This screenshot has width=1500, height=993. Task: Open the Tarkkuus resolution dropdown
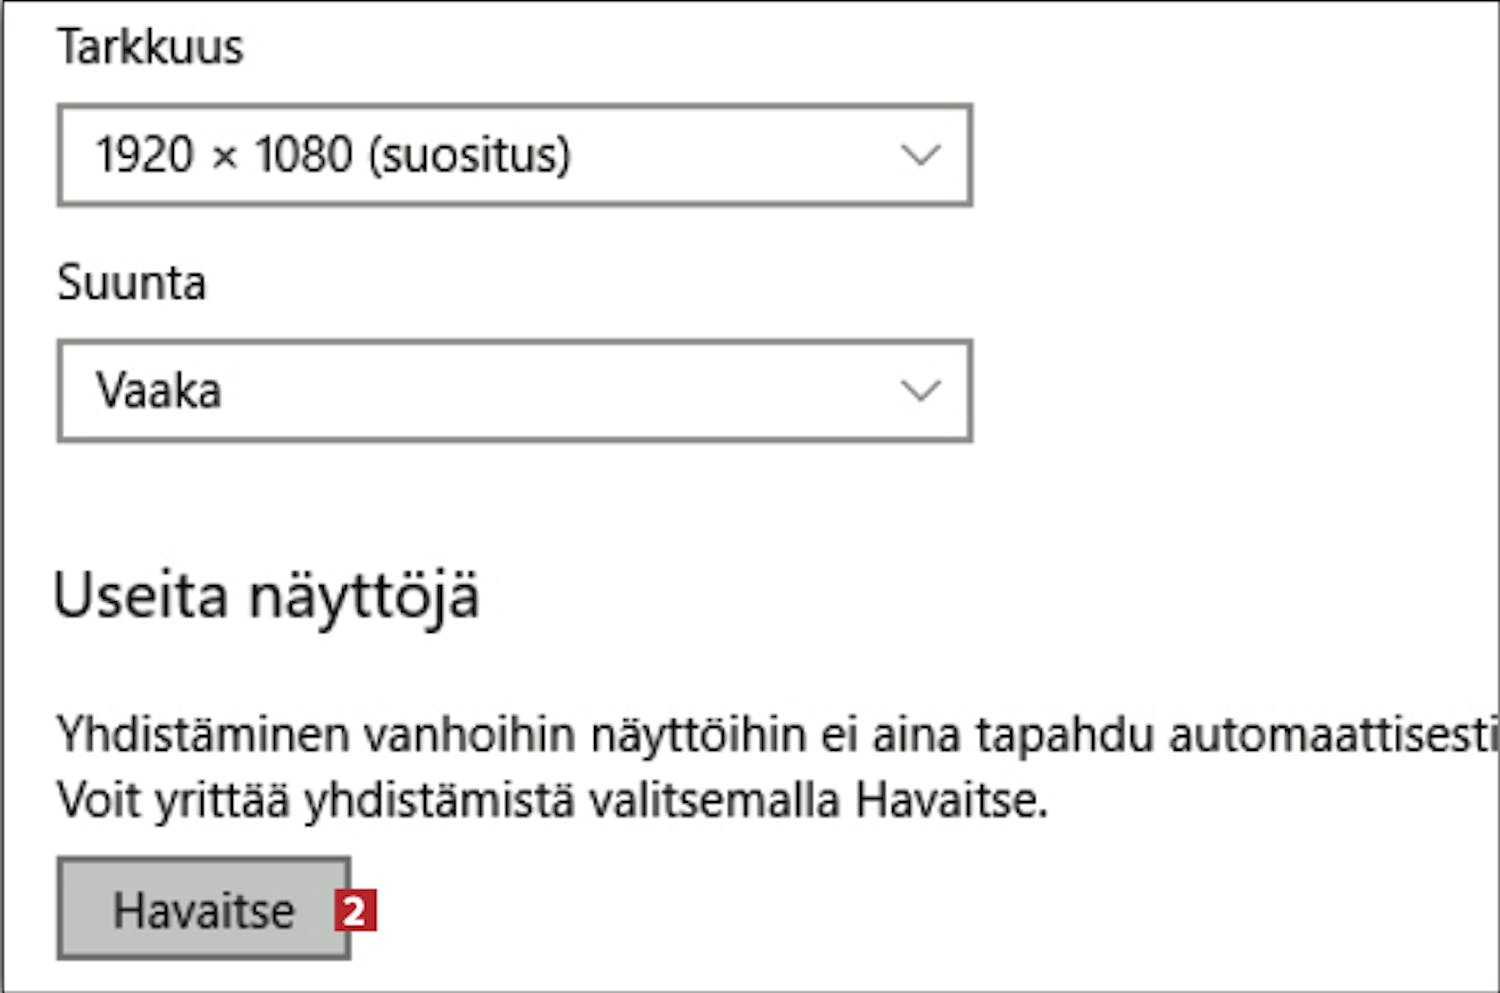tap(514, 155)
